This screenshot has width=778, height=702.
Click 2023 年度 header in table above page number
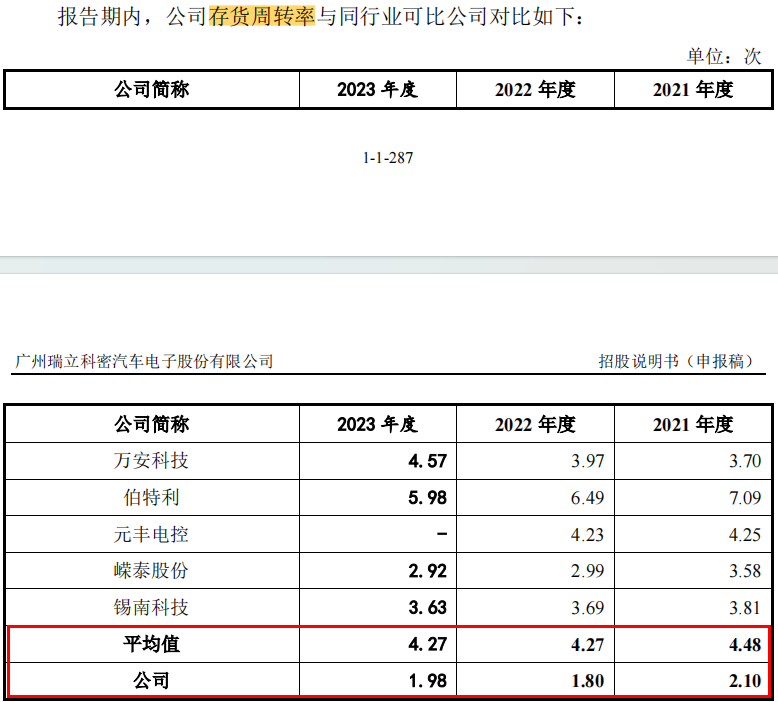pyautogui.click(x=378, y=89)
